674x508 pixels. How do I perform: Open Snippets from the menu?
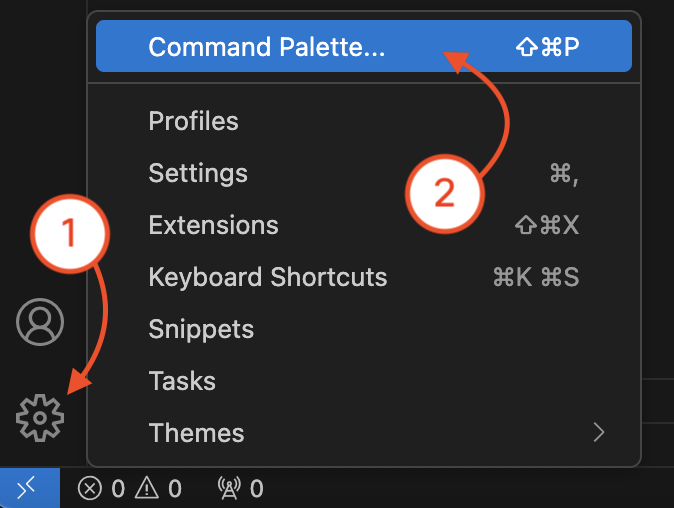(201, 329)
